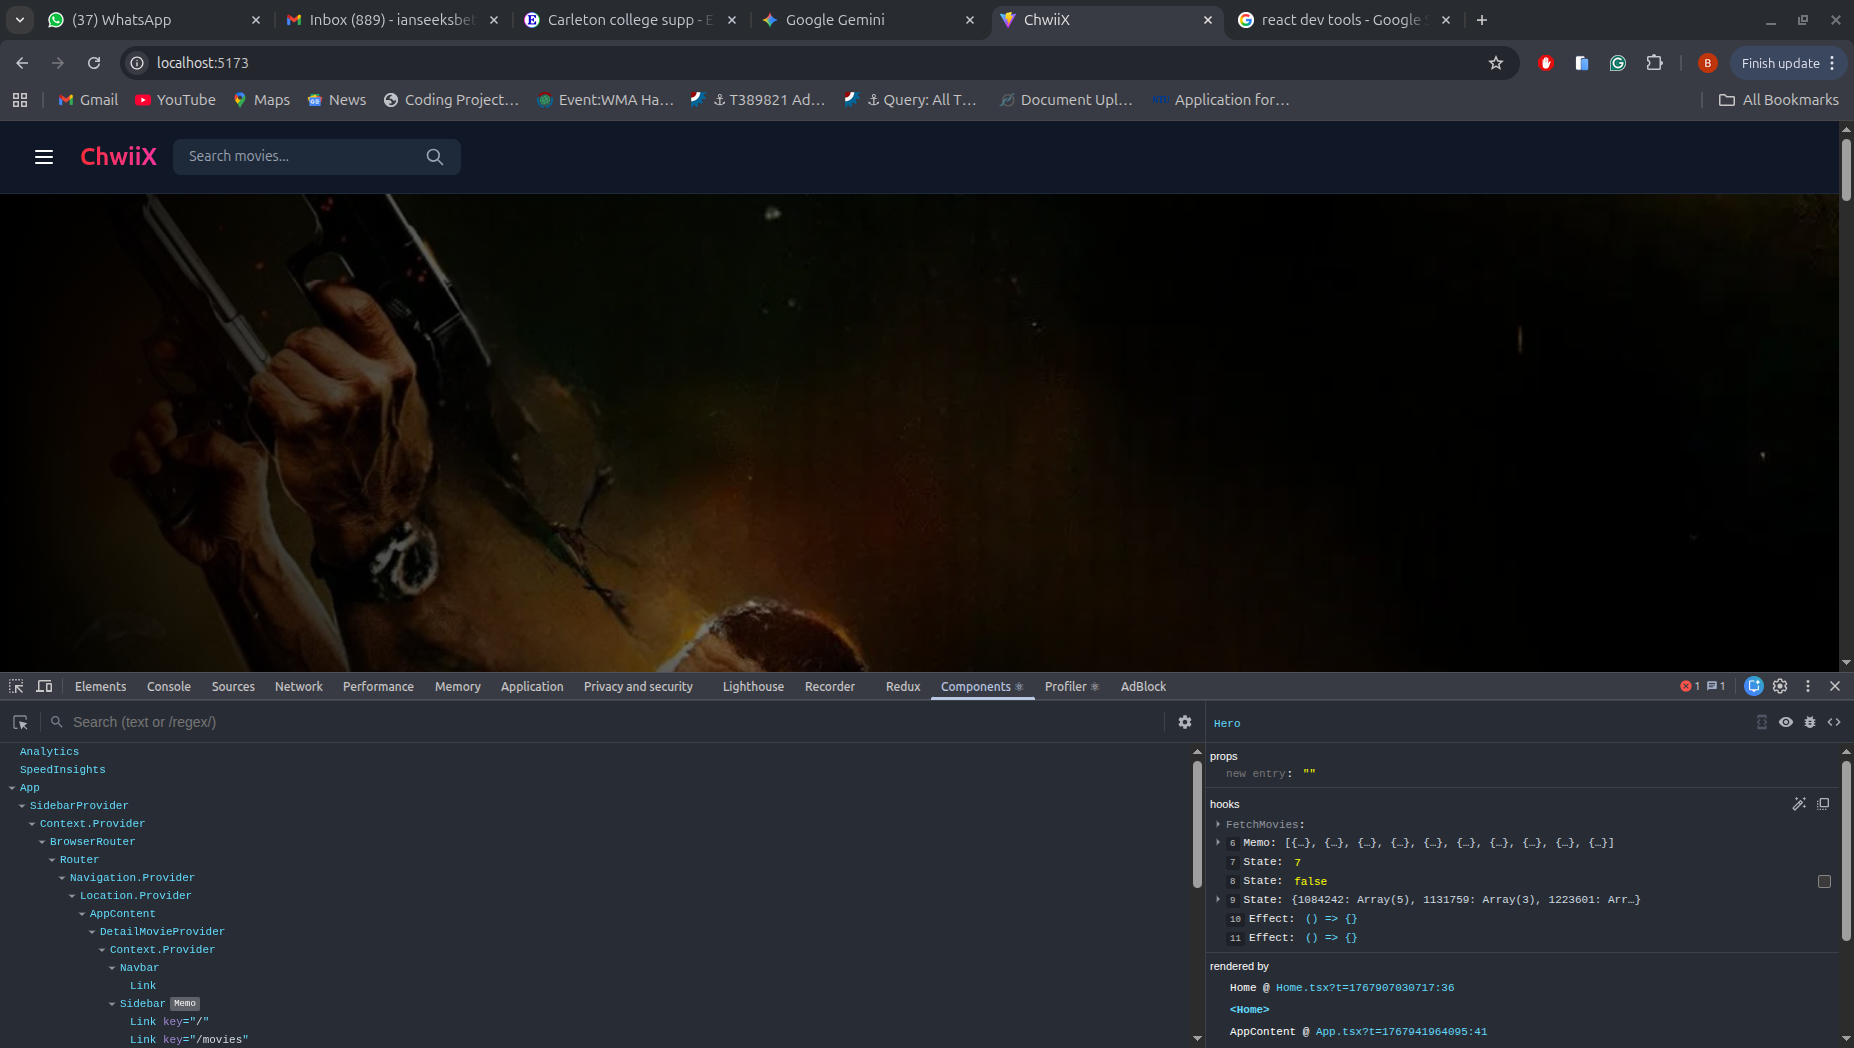Screen dimensions: 1854x1048
Task: Enable the component picker in Components panel
Action: 20,721
